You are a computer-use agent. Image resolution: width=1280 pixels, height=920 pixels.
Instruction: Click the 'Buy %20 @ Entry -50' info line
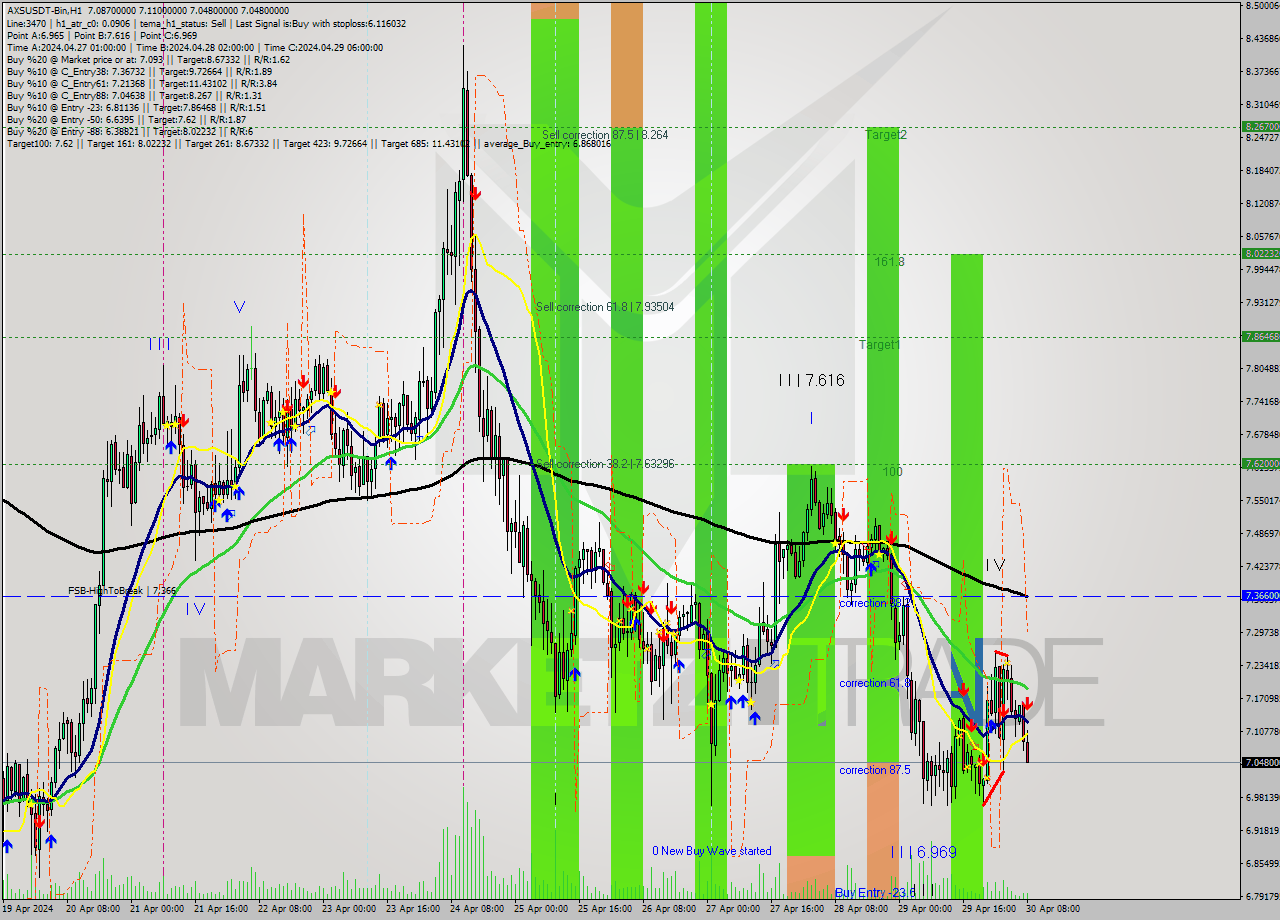126,119
